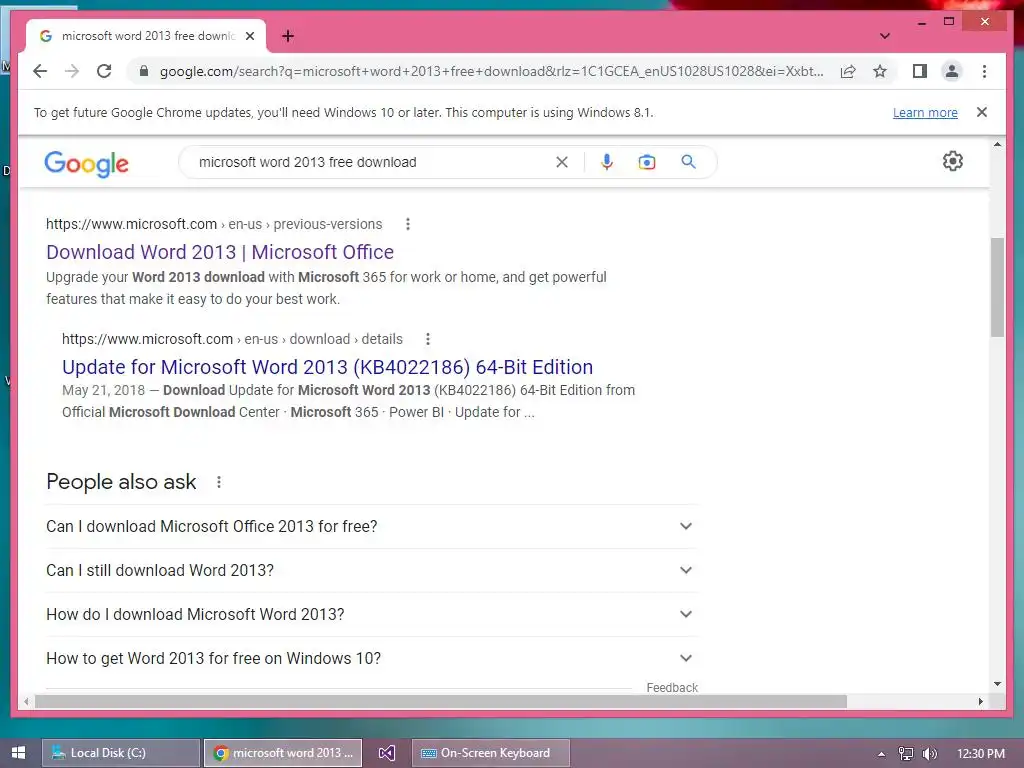Switch to Local Disk (C:) taskbar window
Screen dimensions: 1024x768
click(x=121, y=753)
